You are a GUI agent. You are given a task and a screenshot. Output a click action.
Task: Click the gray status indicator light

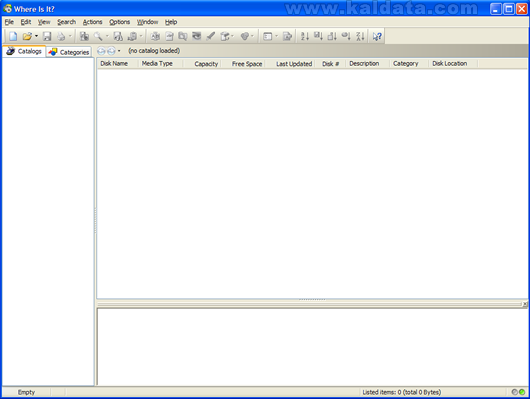[515, 392]
